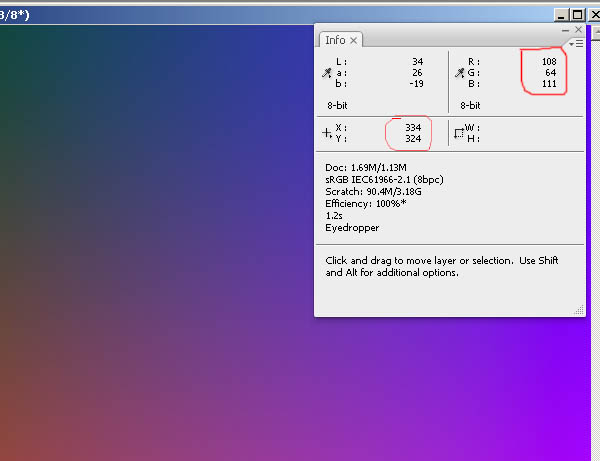Maximize the document window
The width and height of the screenshot is (600, 461).
tap(577, 15)
